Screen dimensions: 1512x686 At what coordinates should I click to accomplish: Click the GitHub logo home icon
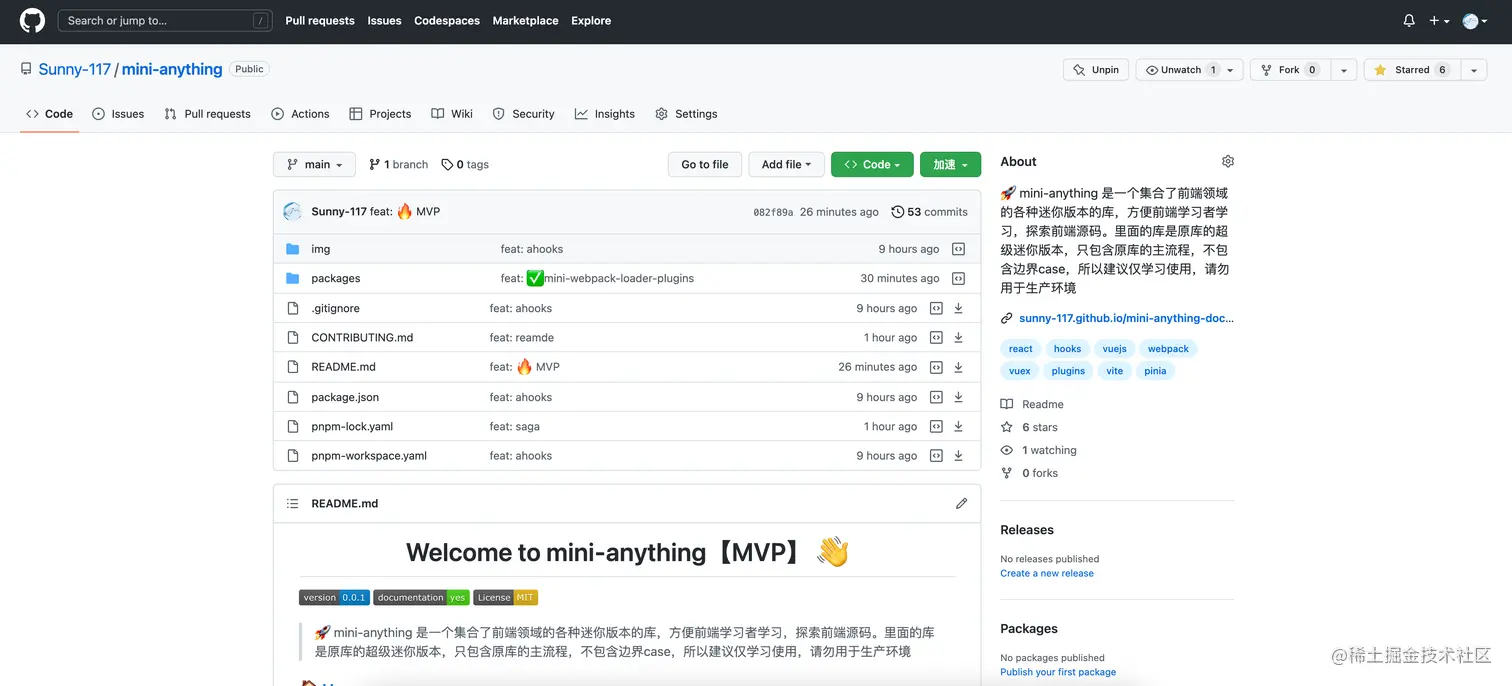tap(32, 20)
